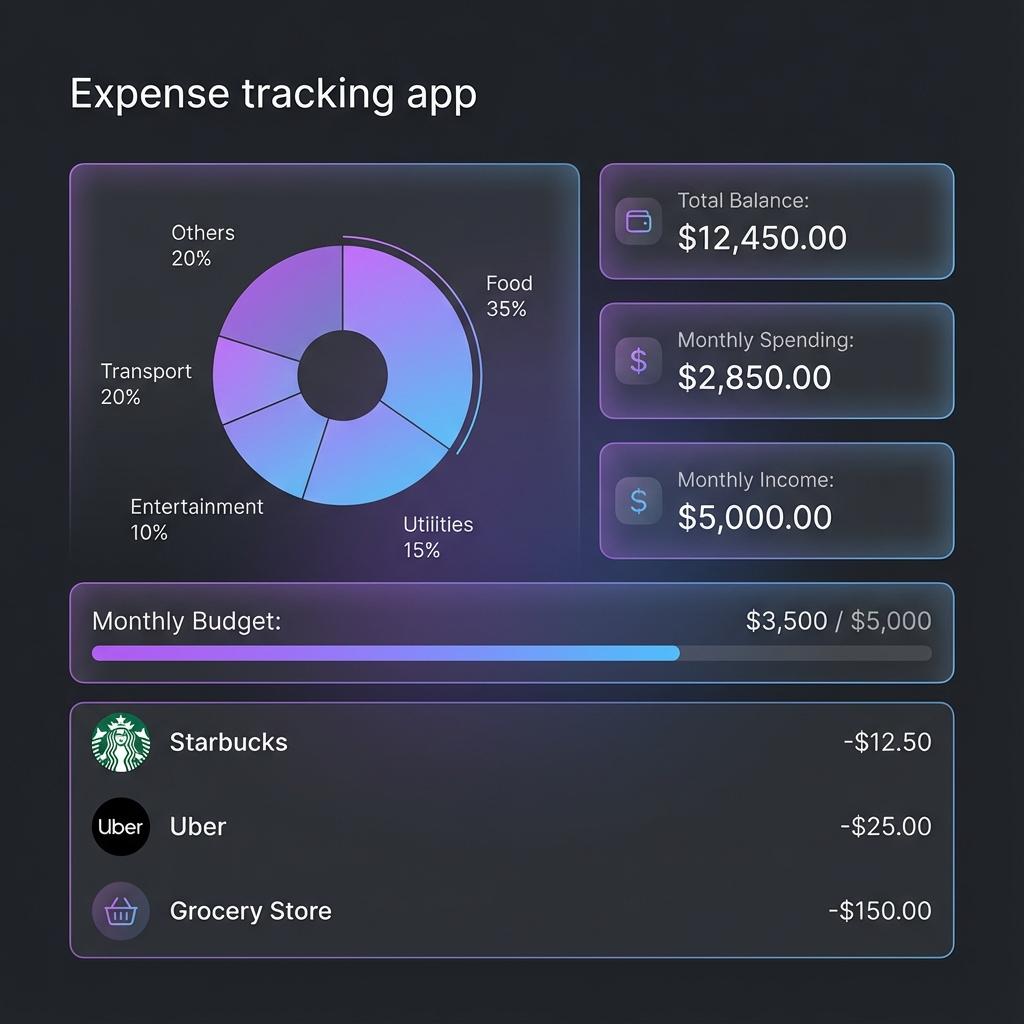Click the Starbucks logo in transactions

[120, 742]
